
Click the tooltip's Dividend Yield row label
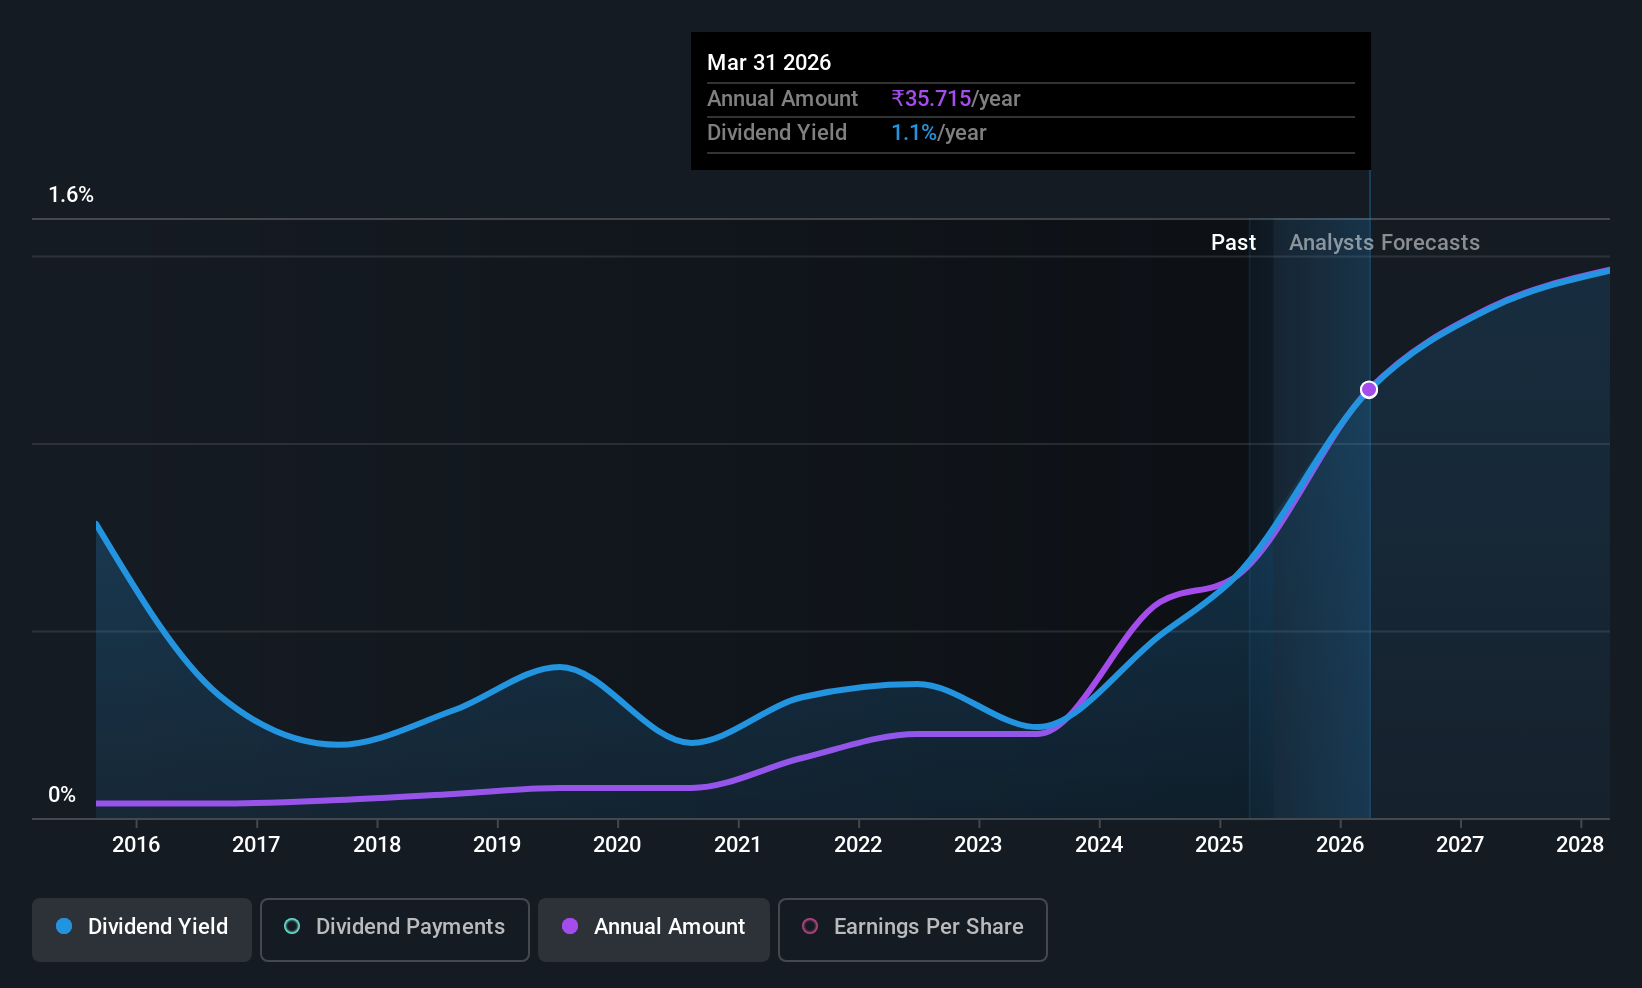(777, 133)
